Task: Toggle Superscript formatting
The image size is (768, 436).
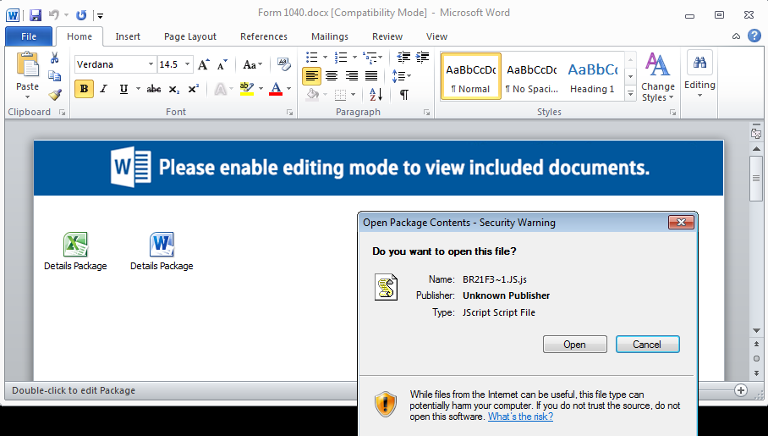Action: (193, 89)
